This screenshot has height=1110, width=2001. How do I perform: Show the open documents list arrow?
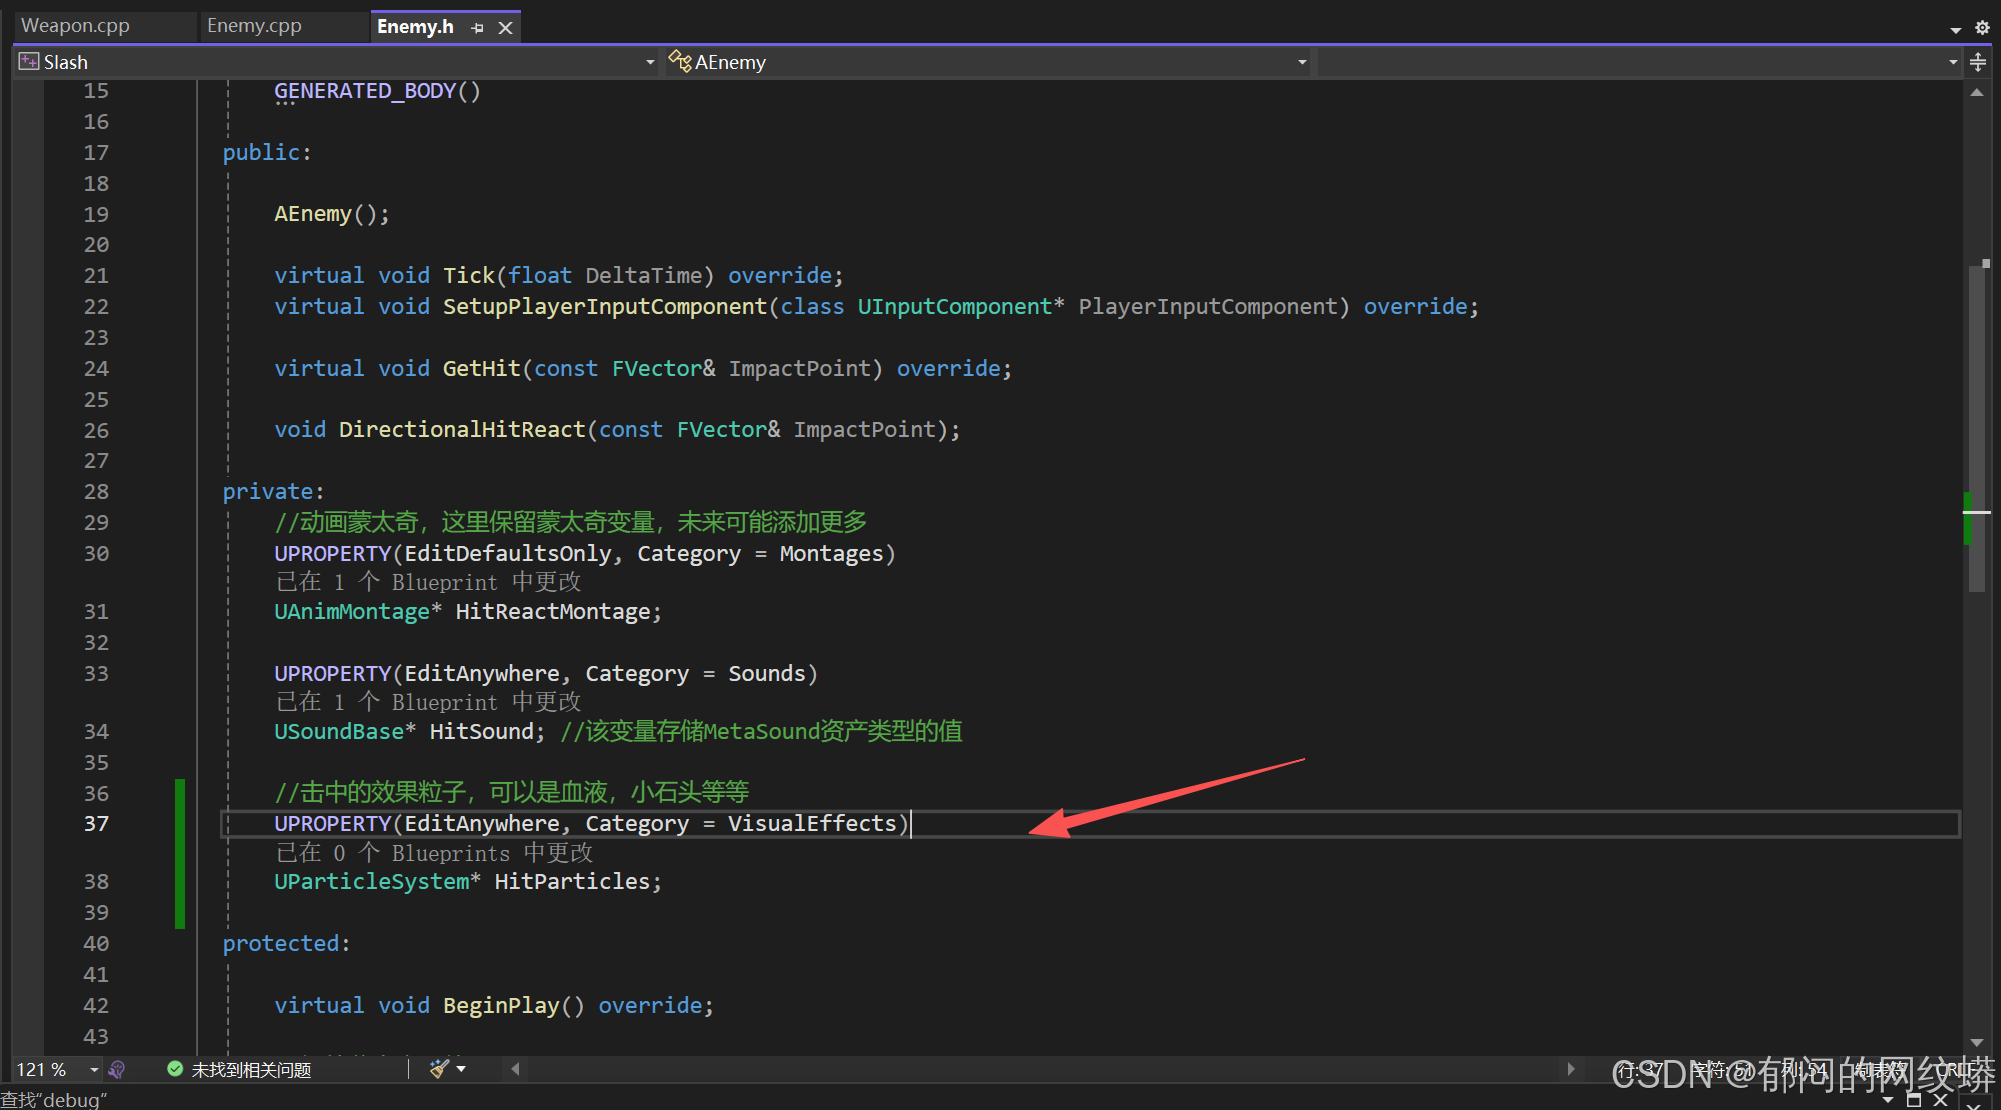pyautogui.click(x=1956, y=30)
